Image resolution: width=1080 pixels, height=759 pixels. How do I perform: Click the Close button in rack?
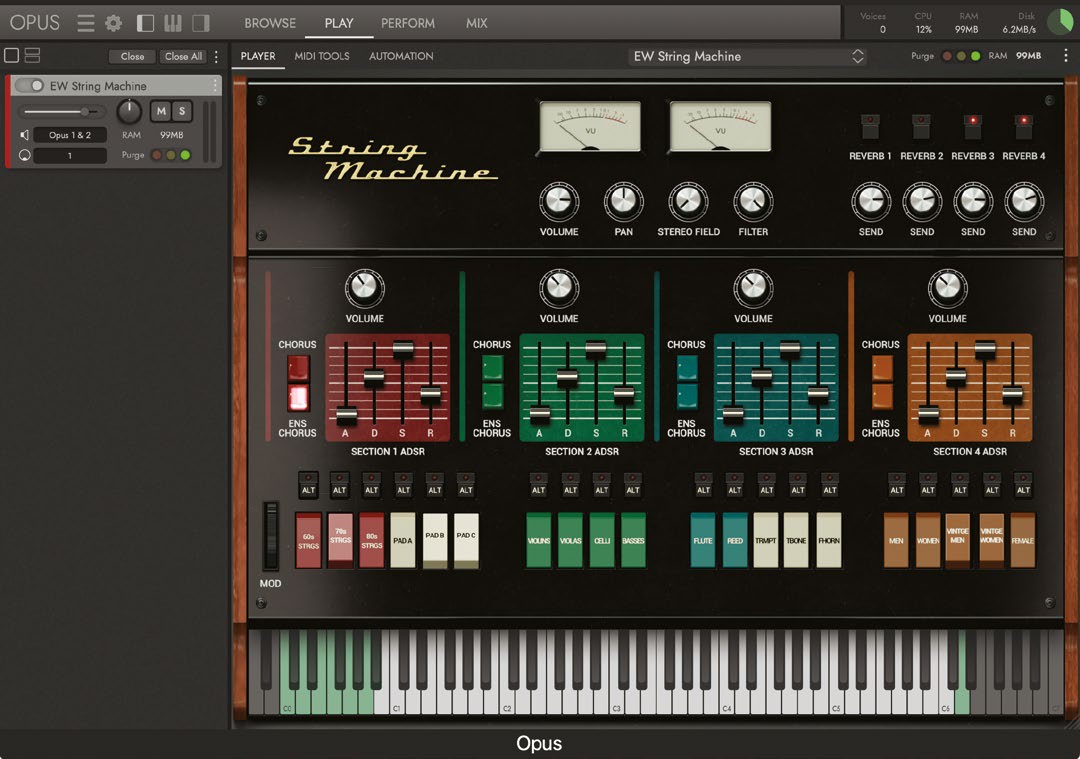132,56
